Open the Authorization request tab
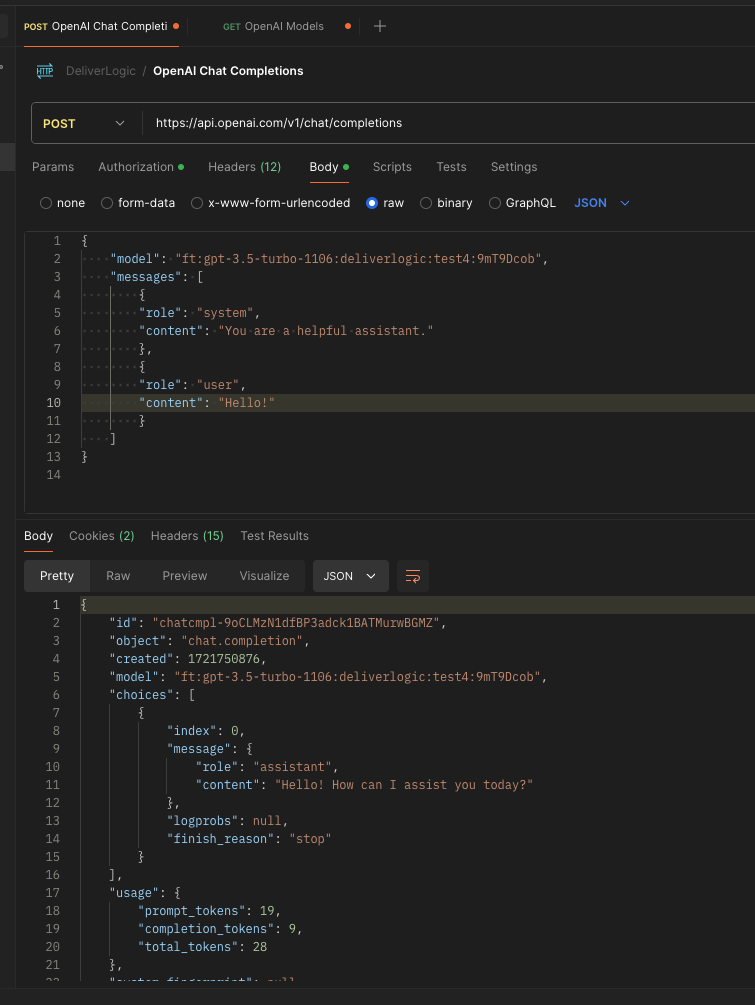 pos(136,167)
